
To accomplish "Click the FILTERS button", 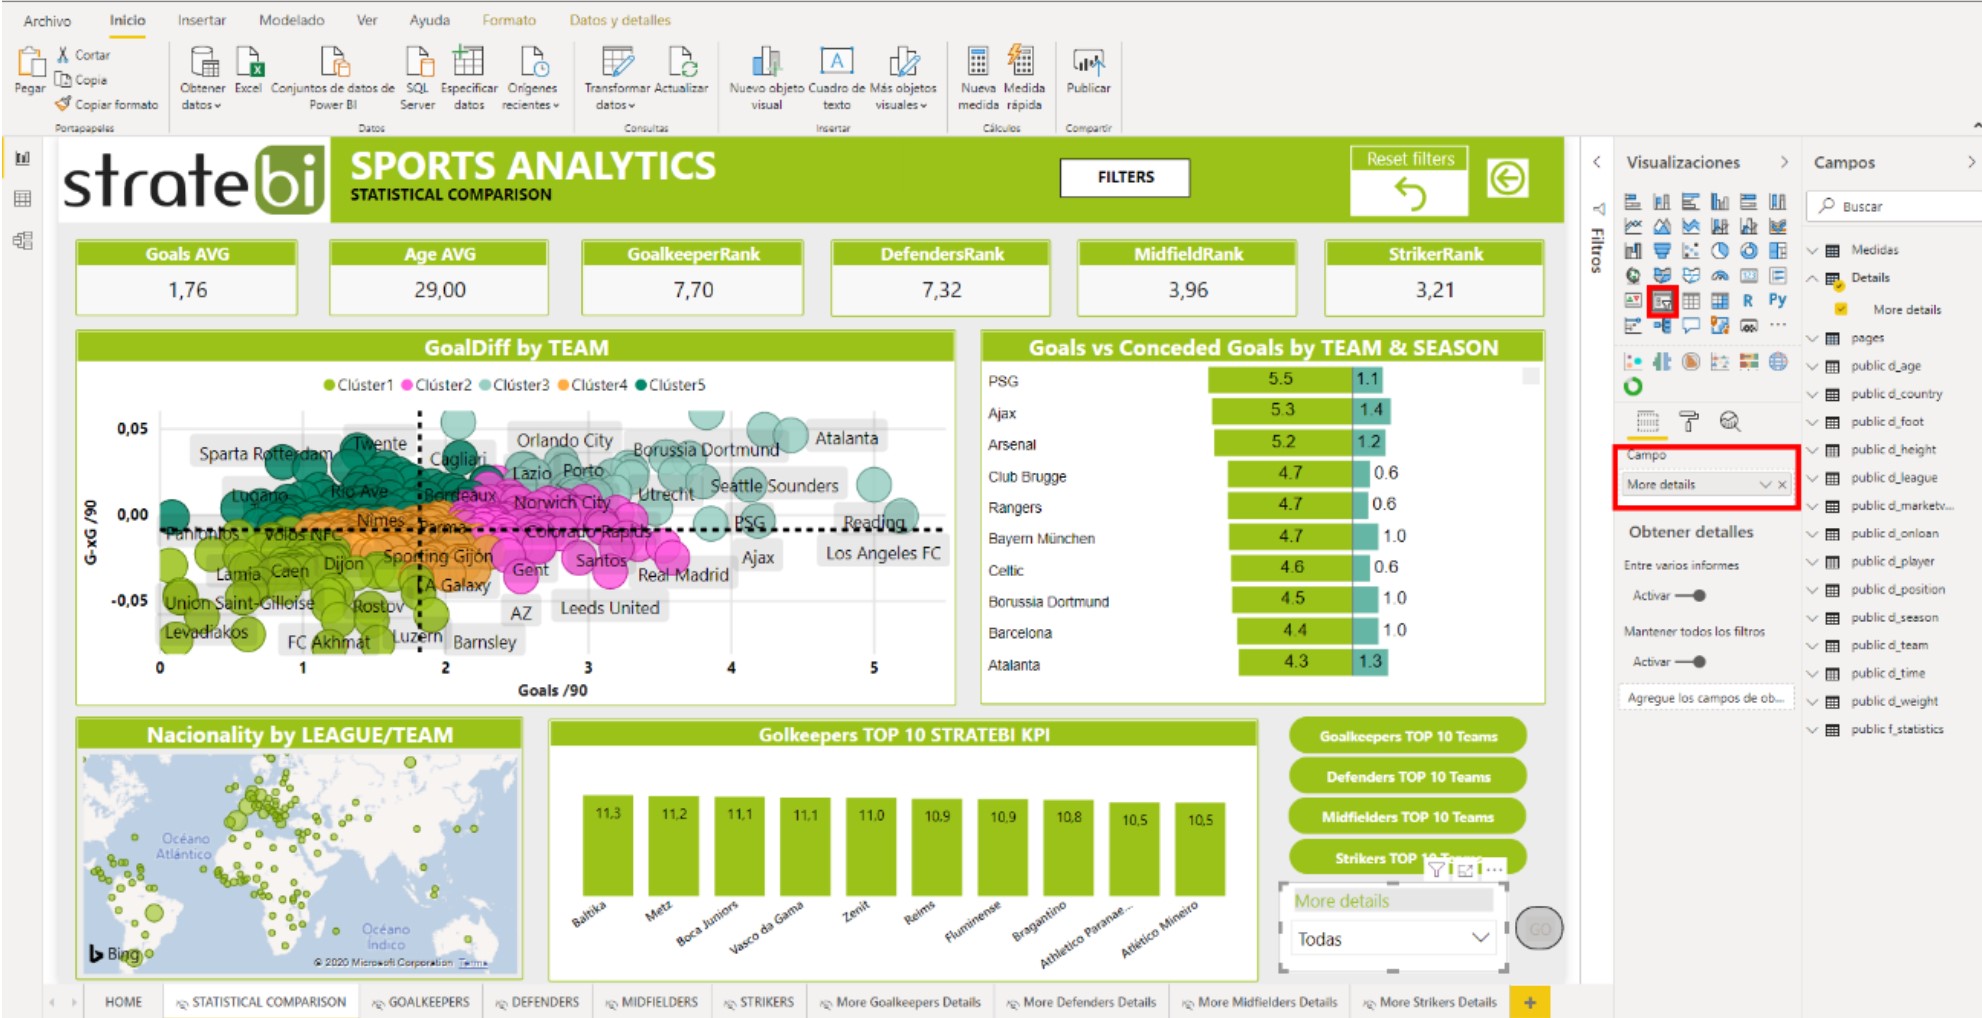I will point(1125,177).
